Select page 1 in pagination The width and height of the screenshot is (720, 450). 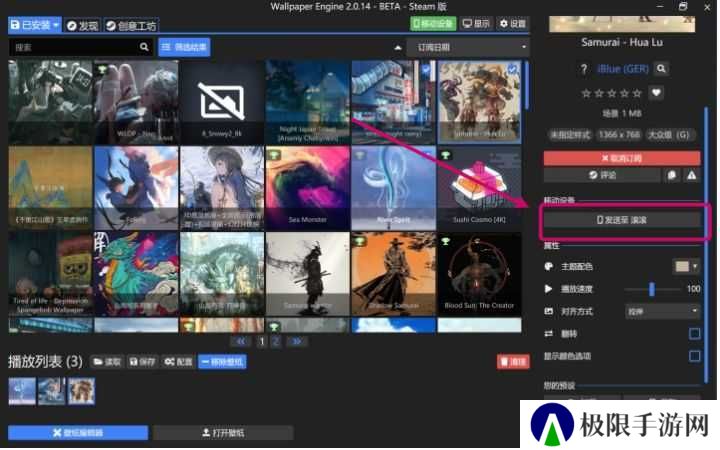(262, 341)
